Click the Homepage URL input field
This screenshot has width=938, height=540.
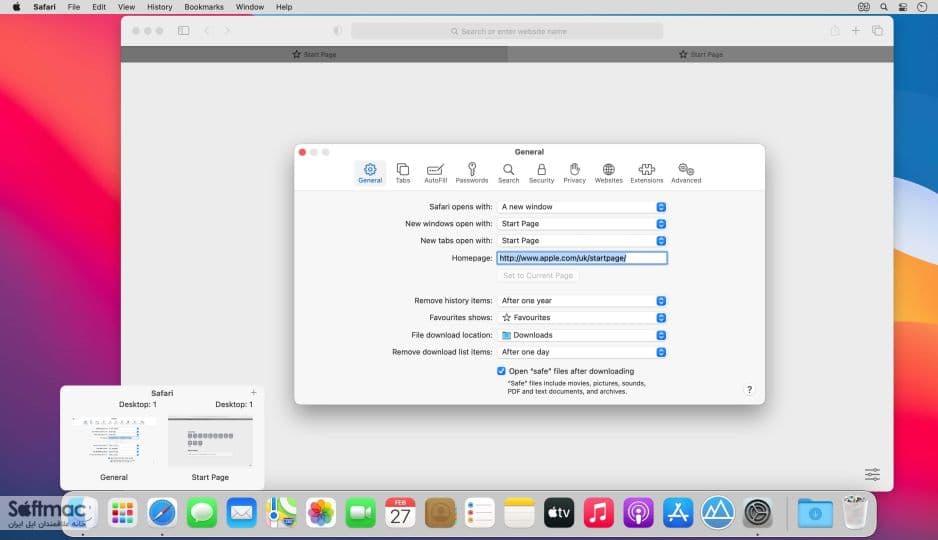click(x=582, y=258)
